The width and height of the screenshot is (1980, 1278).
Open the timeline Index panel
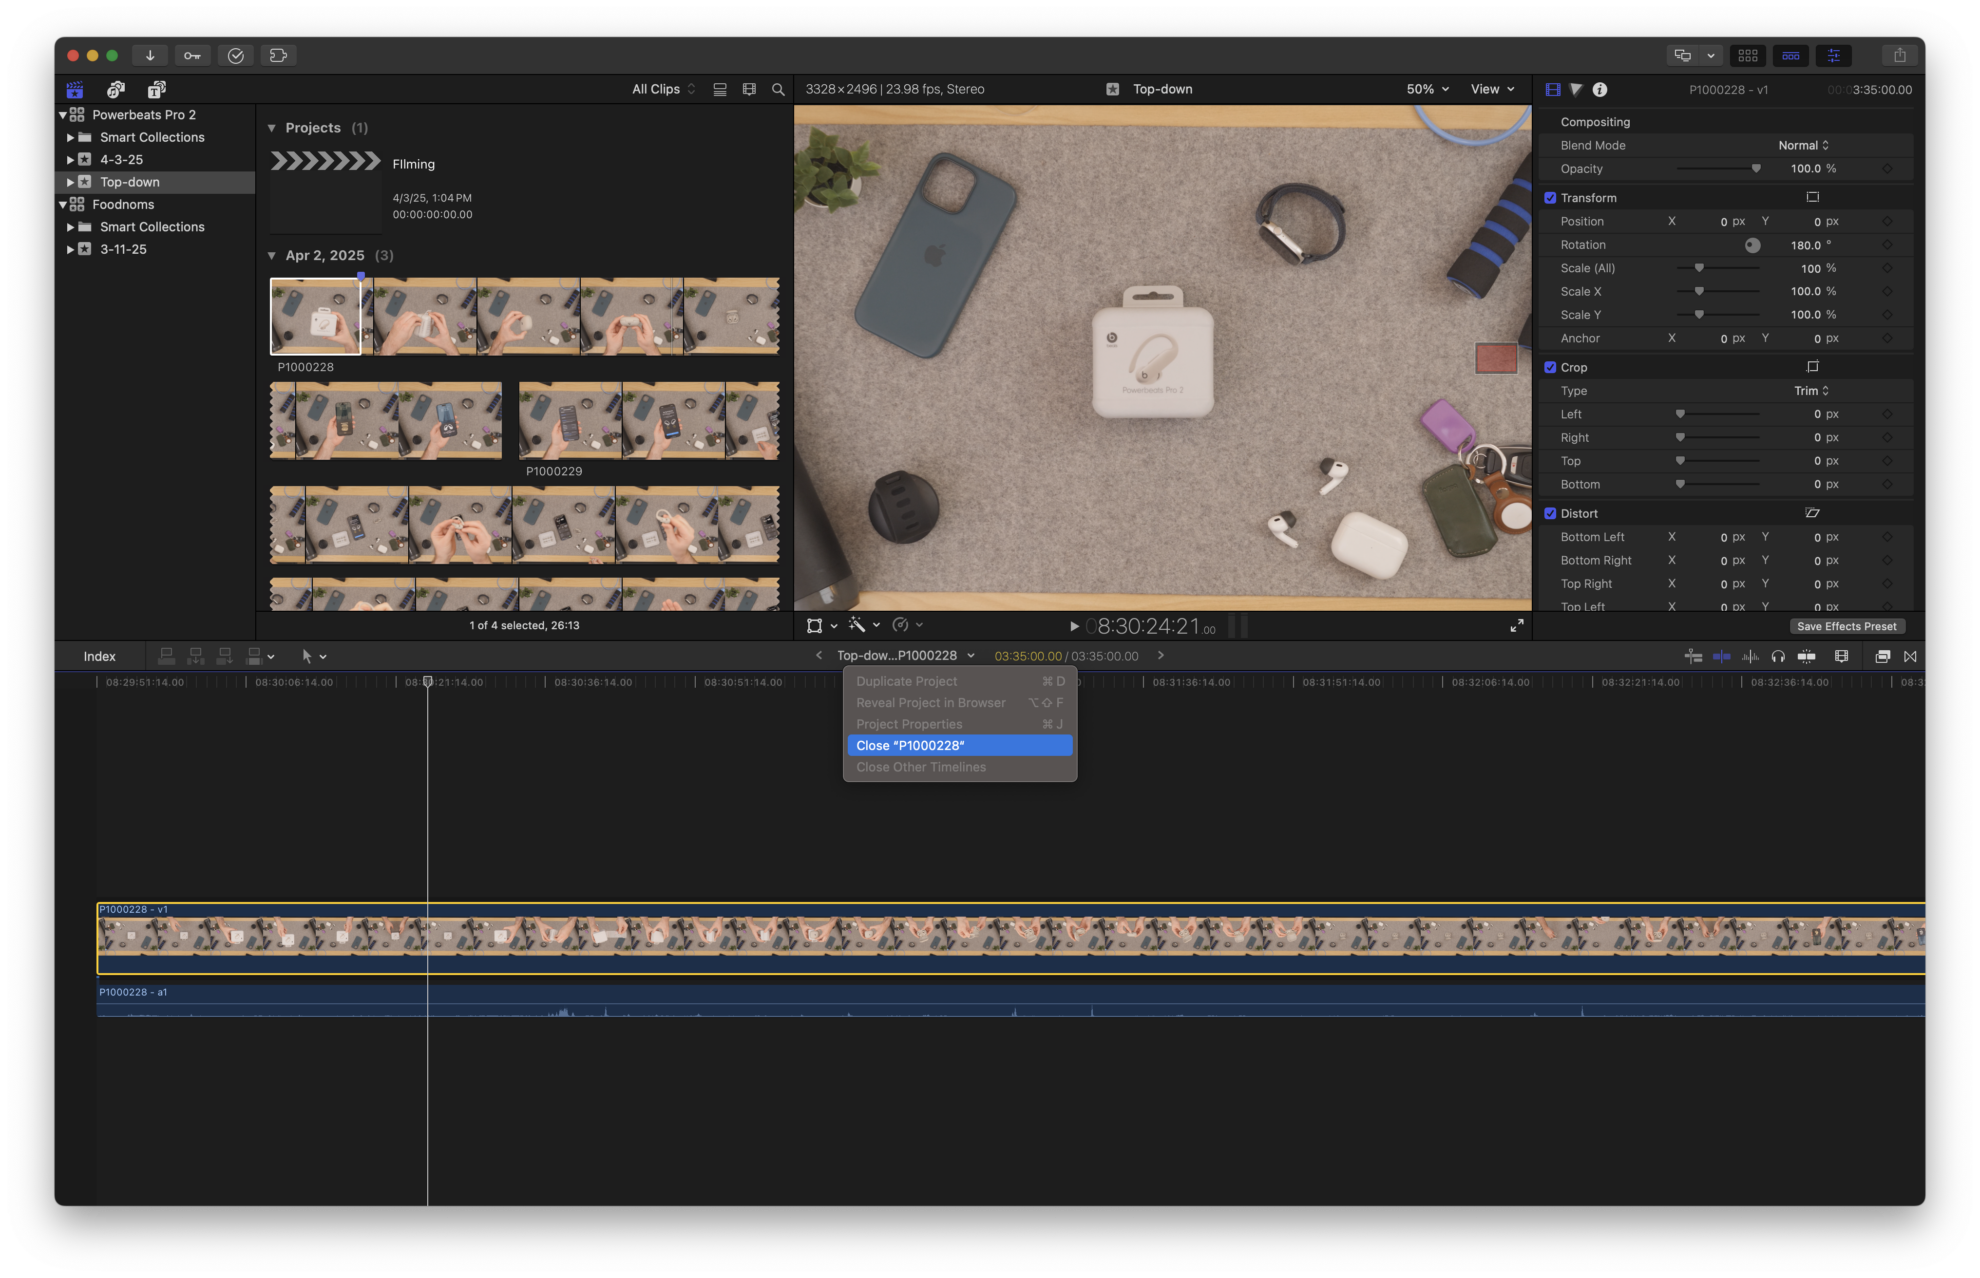pyautogui.click(x=99, y=656)
